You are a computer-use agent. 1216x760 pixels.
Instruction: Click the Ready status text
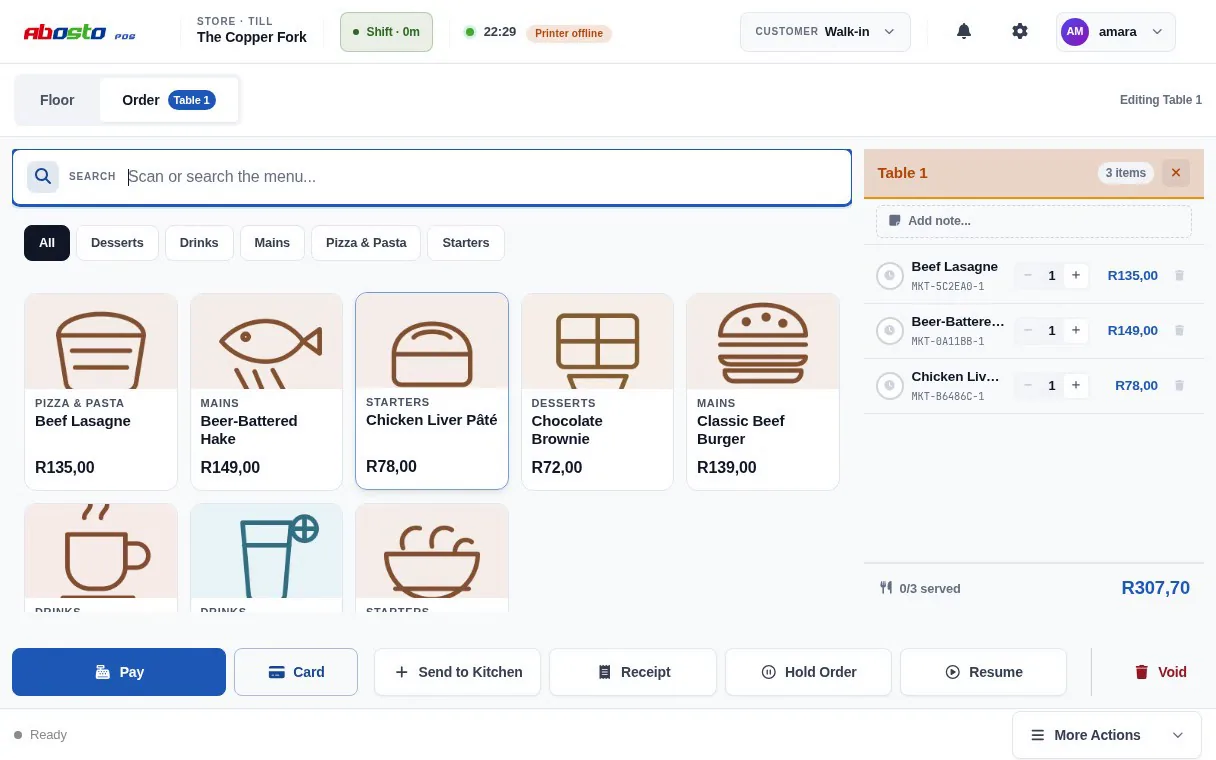48,735
